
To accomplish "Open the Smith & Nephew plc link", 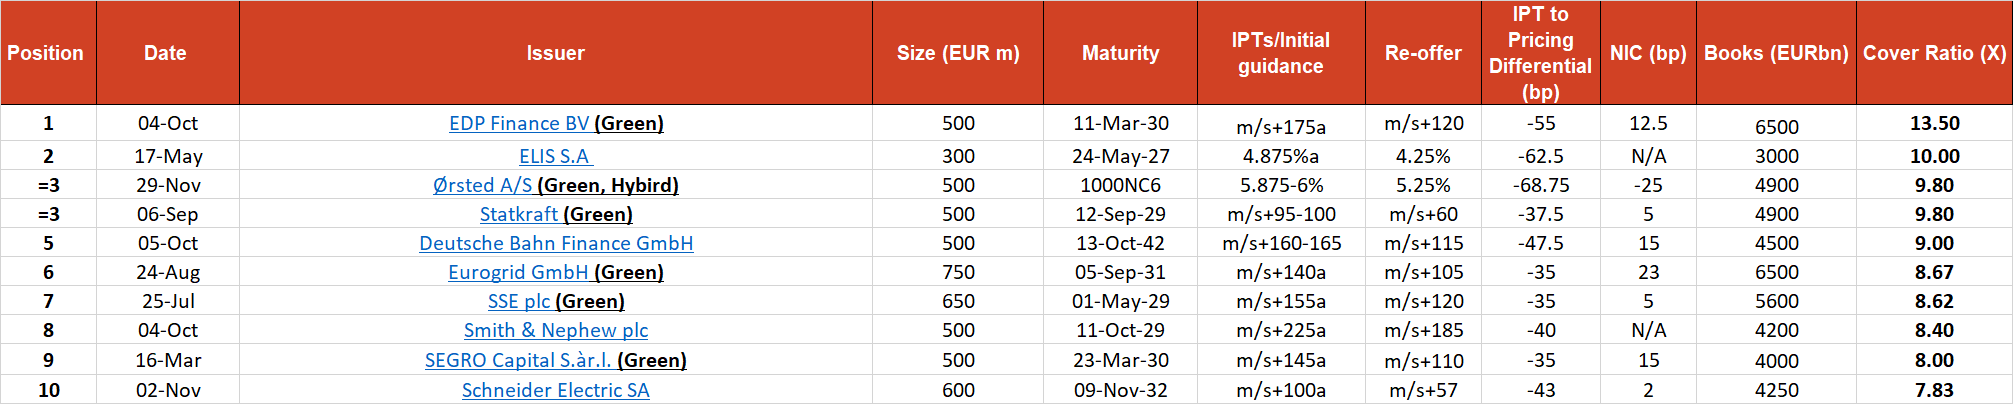I will coord(556,330).
